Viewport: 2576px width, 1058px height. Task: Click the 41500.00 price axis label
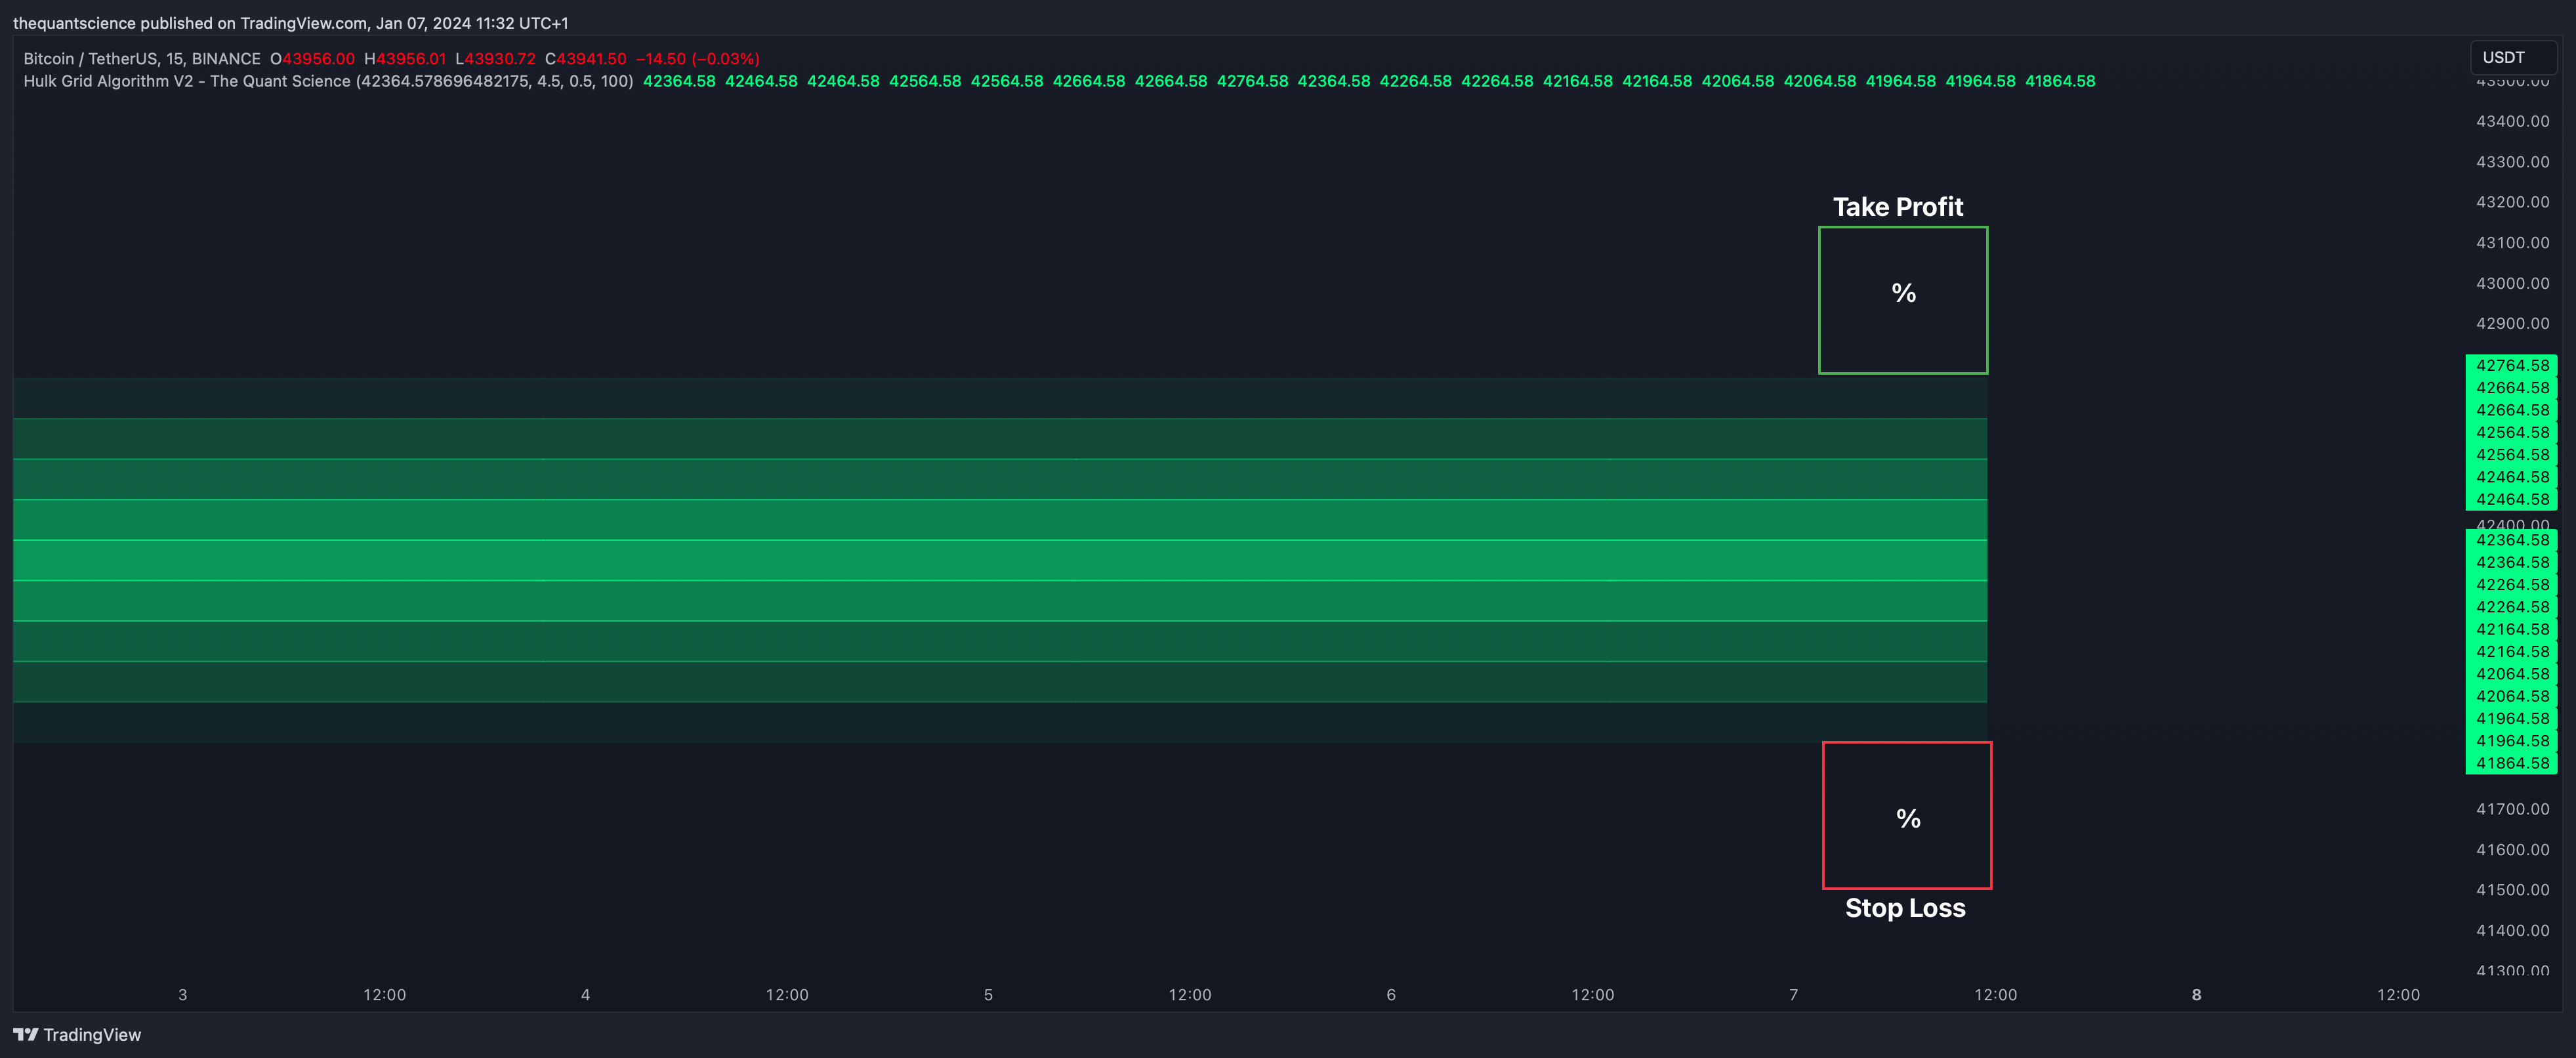tap(2512, 890)
